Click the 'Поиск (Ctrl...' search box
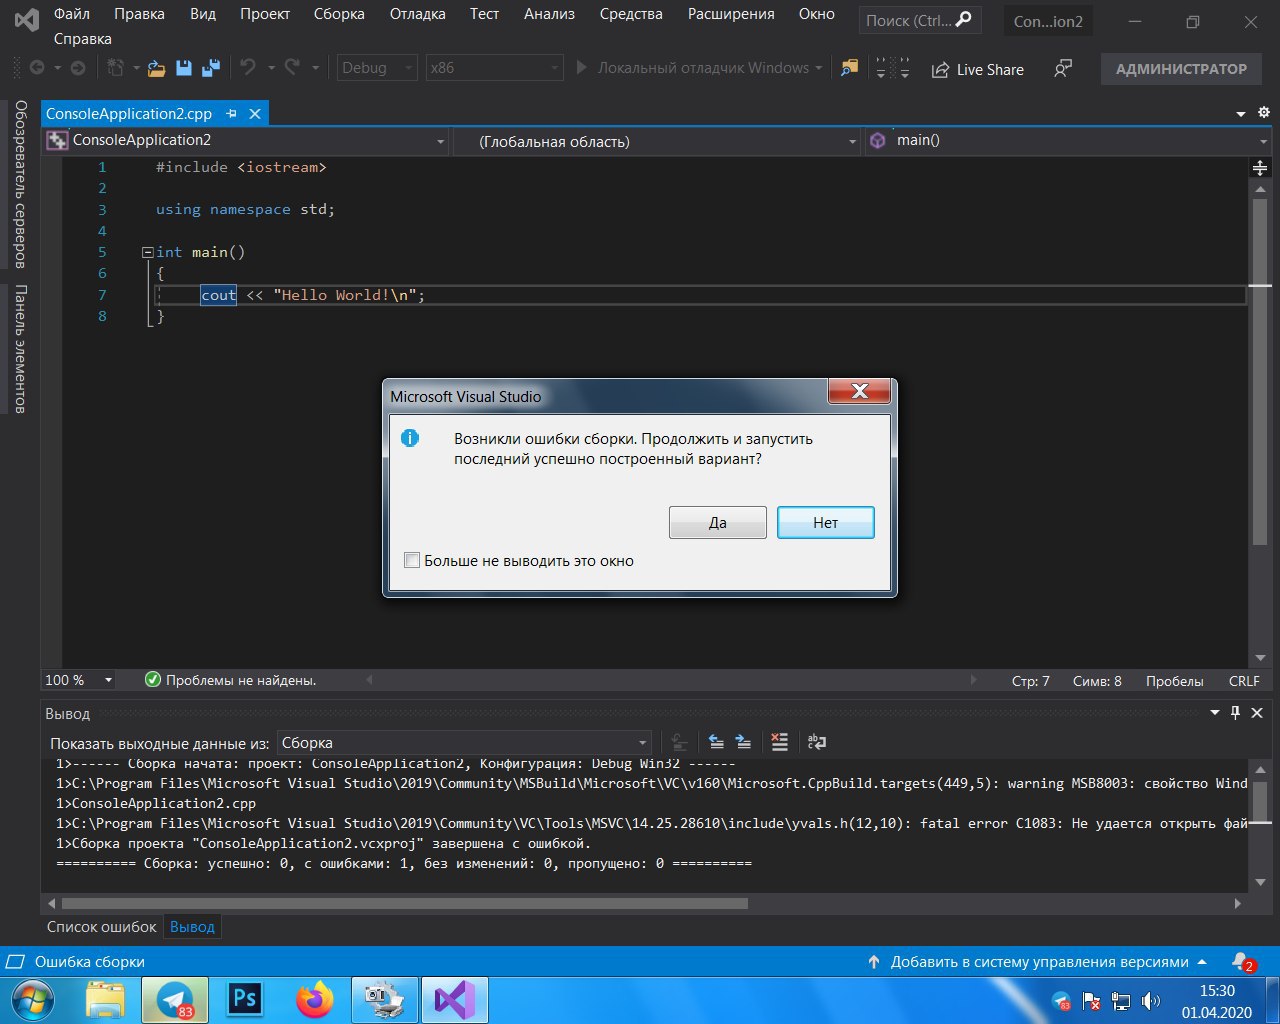The height and width of the screenshot is (1024, 1280). point(920,20)
